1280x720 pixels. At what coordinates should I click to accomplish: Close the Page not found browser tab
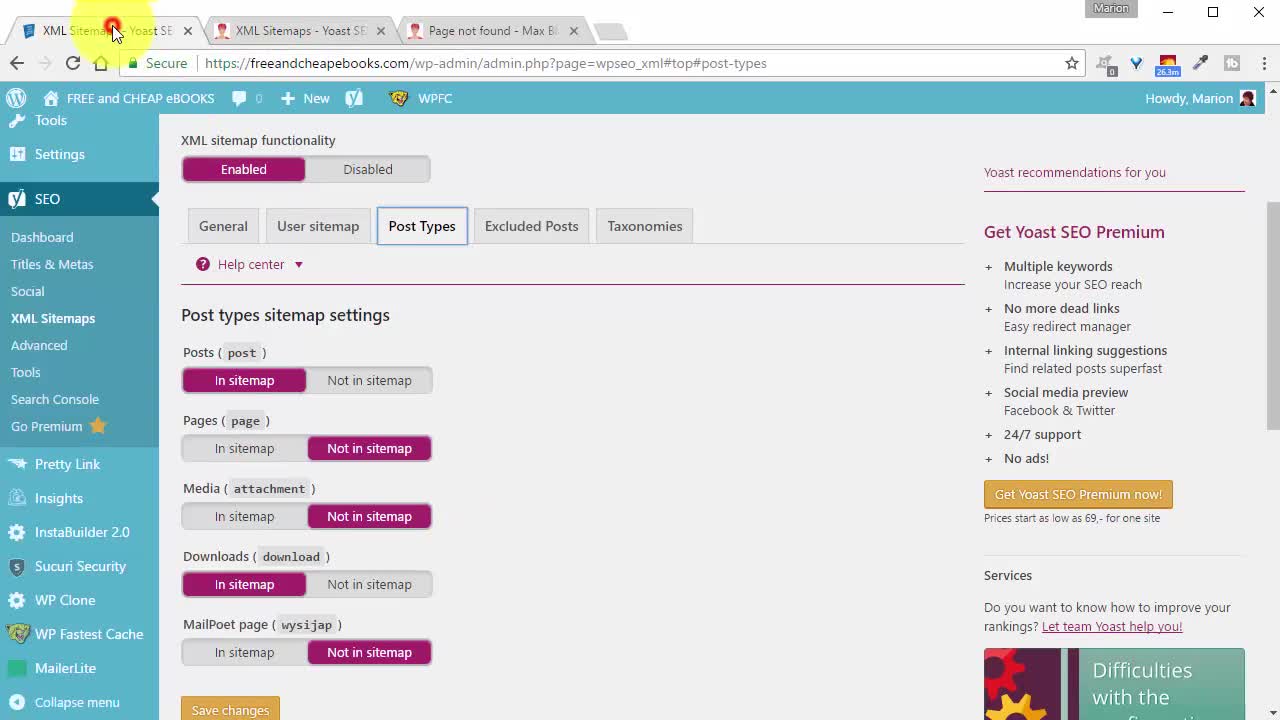(x=573, y=31)
